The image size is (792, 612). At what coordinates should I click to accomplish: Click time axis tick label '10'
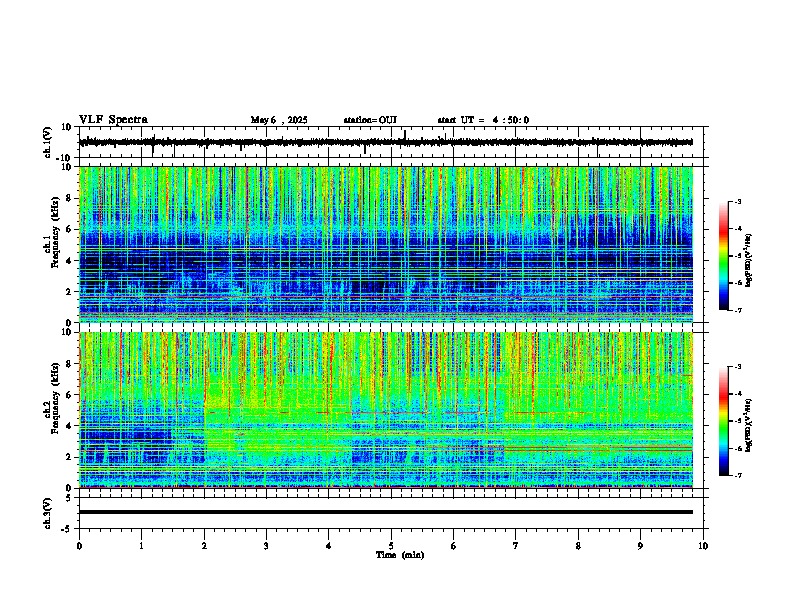[703, 546]
